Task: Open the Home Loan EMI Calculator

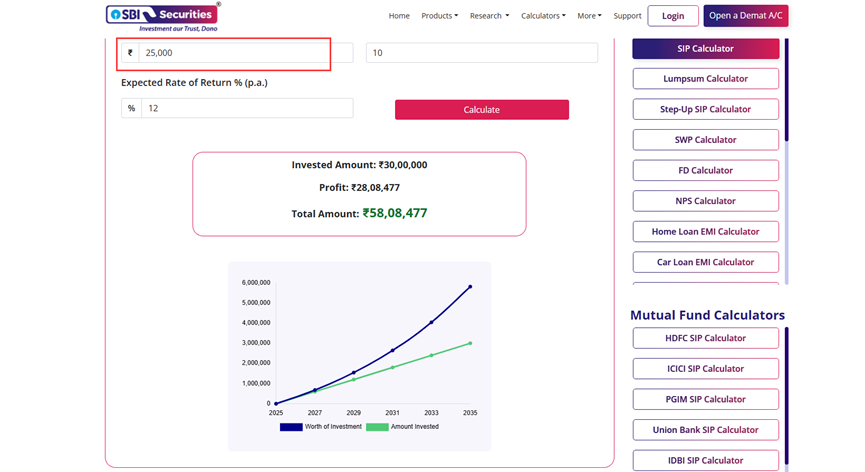Action: coord(706,232)
